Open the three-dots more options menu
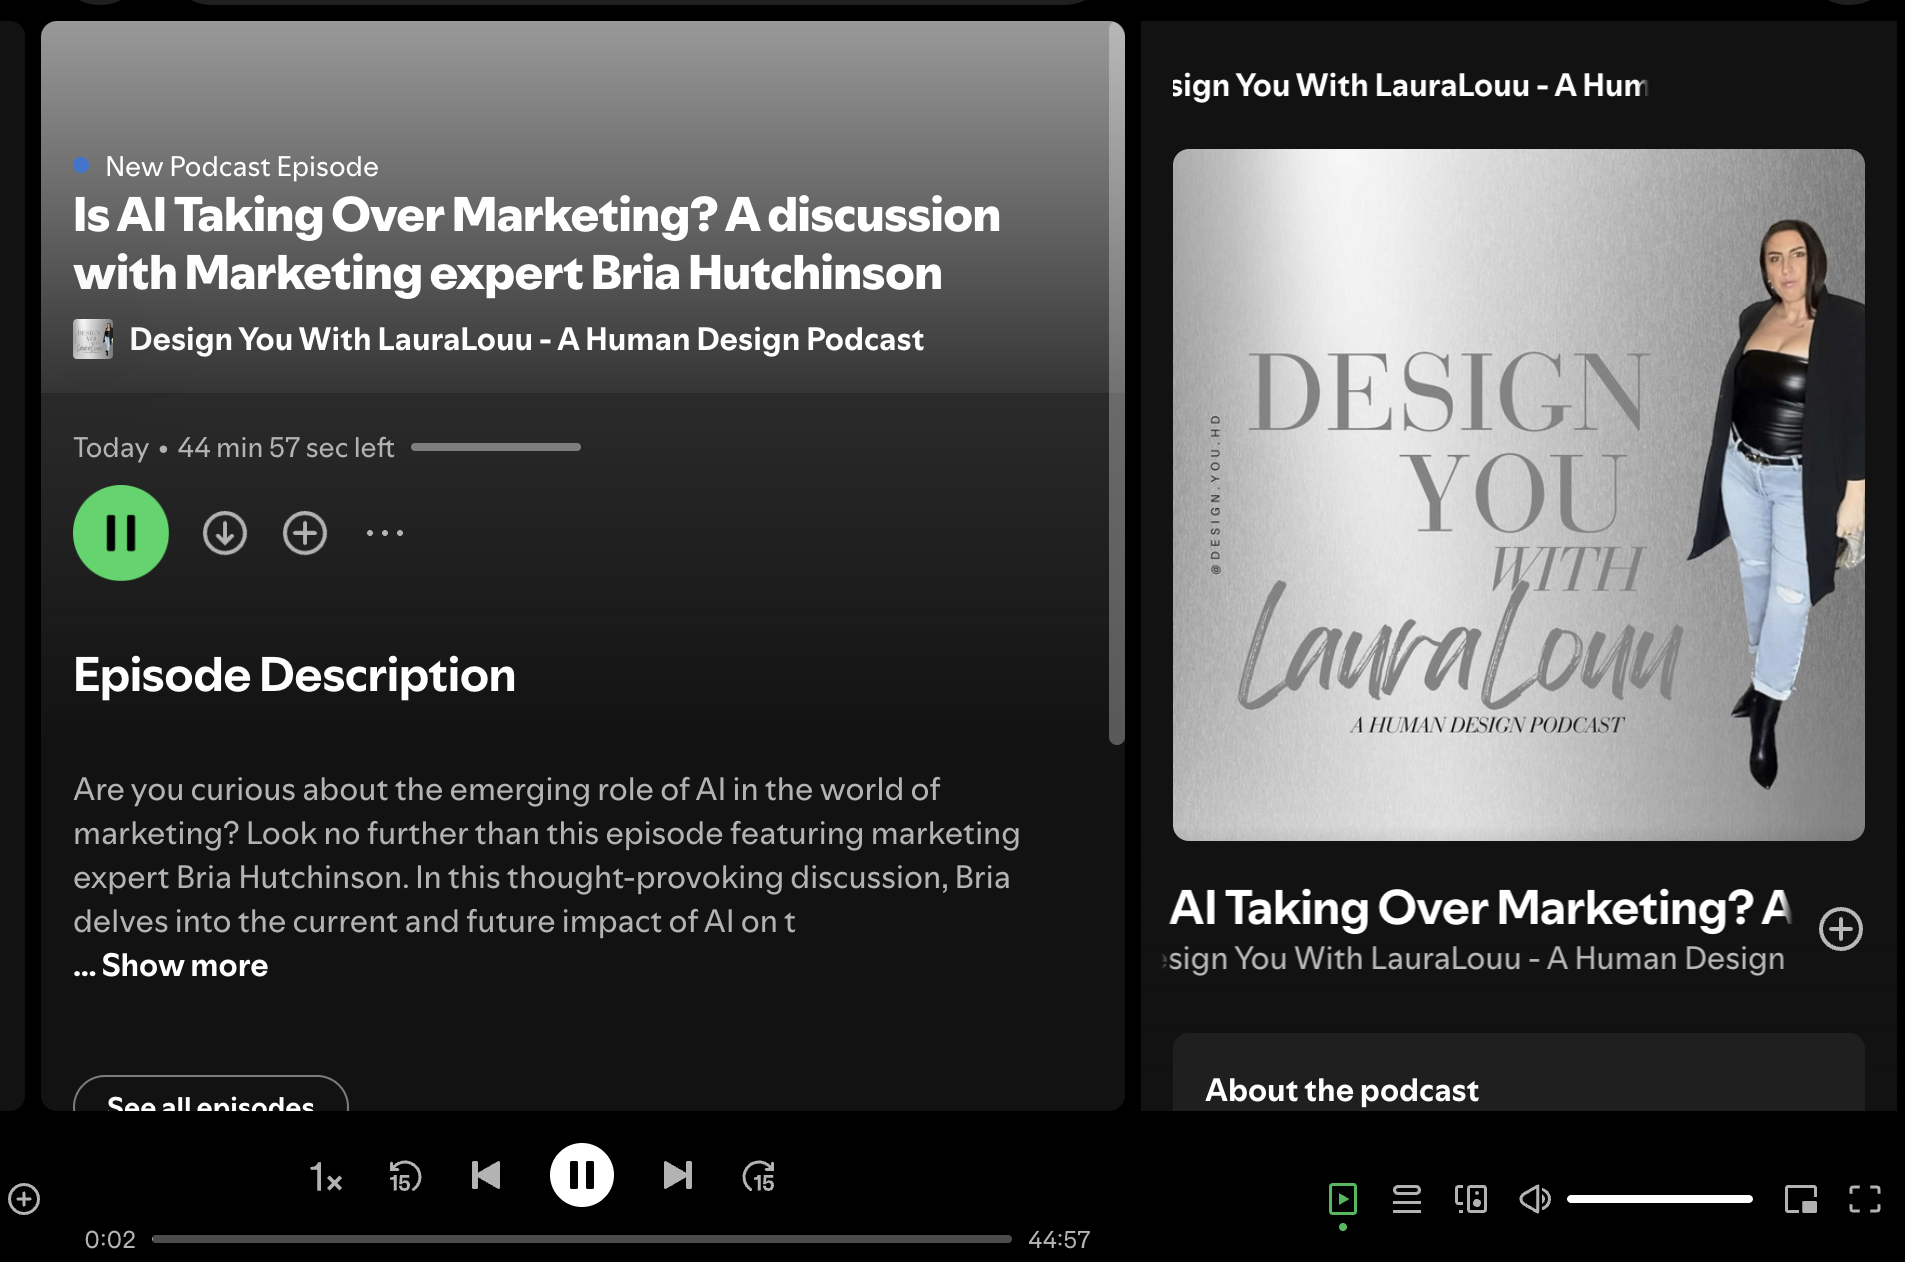This screenshot has height=1262, width=1905. click(385, 533)
